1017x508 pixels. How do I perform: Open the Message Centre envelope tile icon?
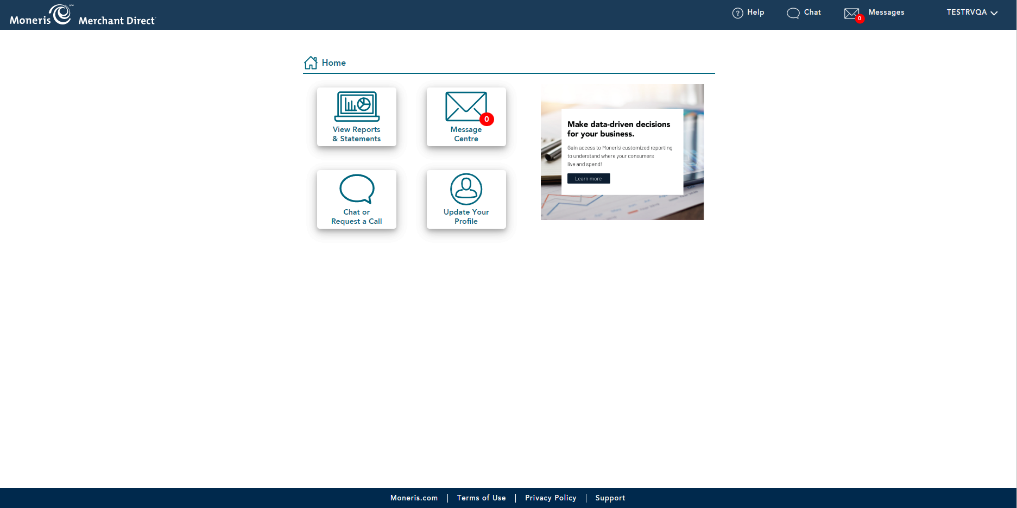465,106
